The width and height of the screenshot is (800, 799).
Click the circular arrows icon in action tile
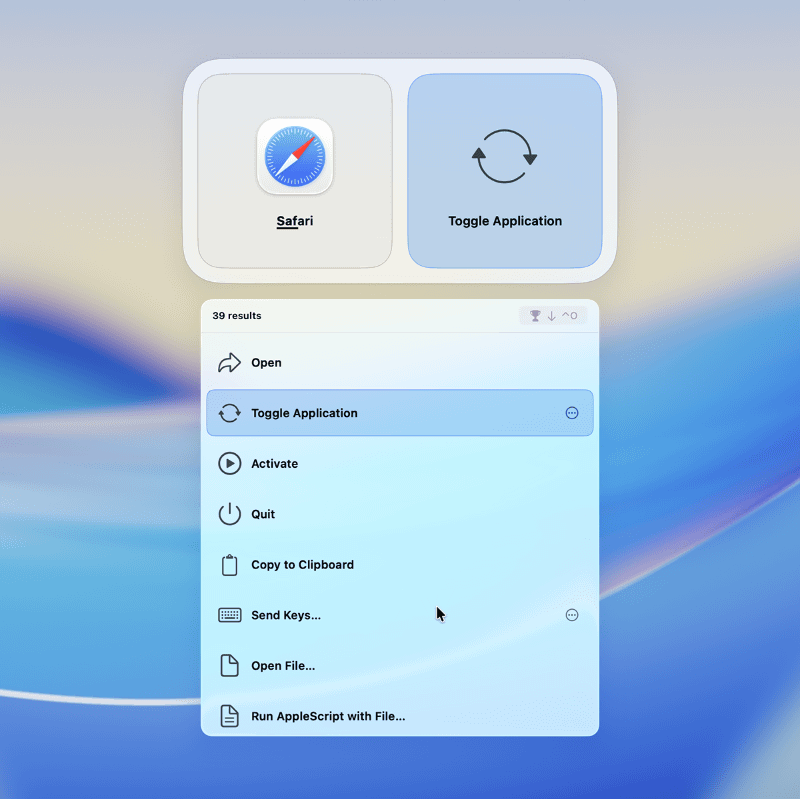tap(504, 156)
